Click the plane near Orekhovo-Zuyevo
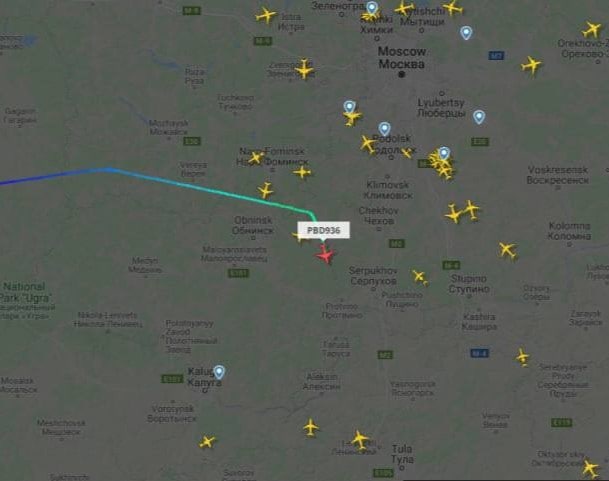The image size is (609, 481). (x=591, y=30)
